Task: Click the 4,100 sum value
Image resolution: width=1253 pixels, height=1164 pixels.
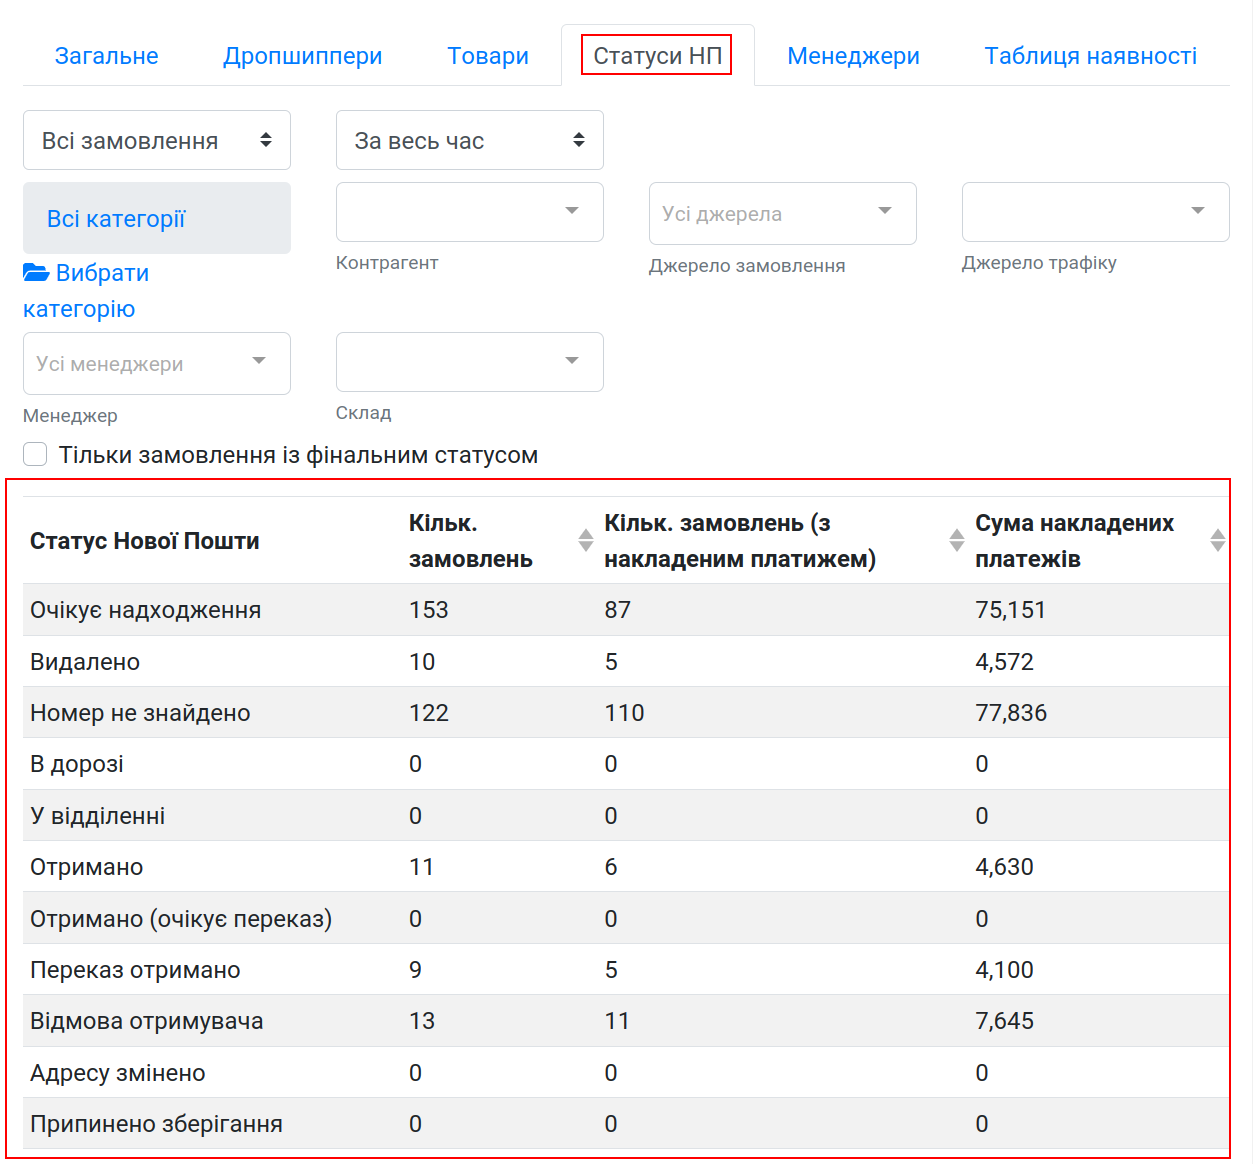Action: [x=1005, y=970]
